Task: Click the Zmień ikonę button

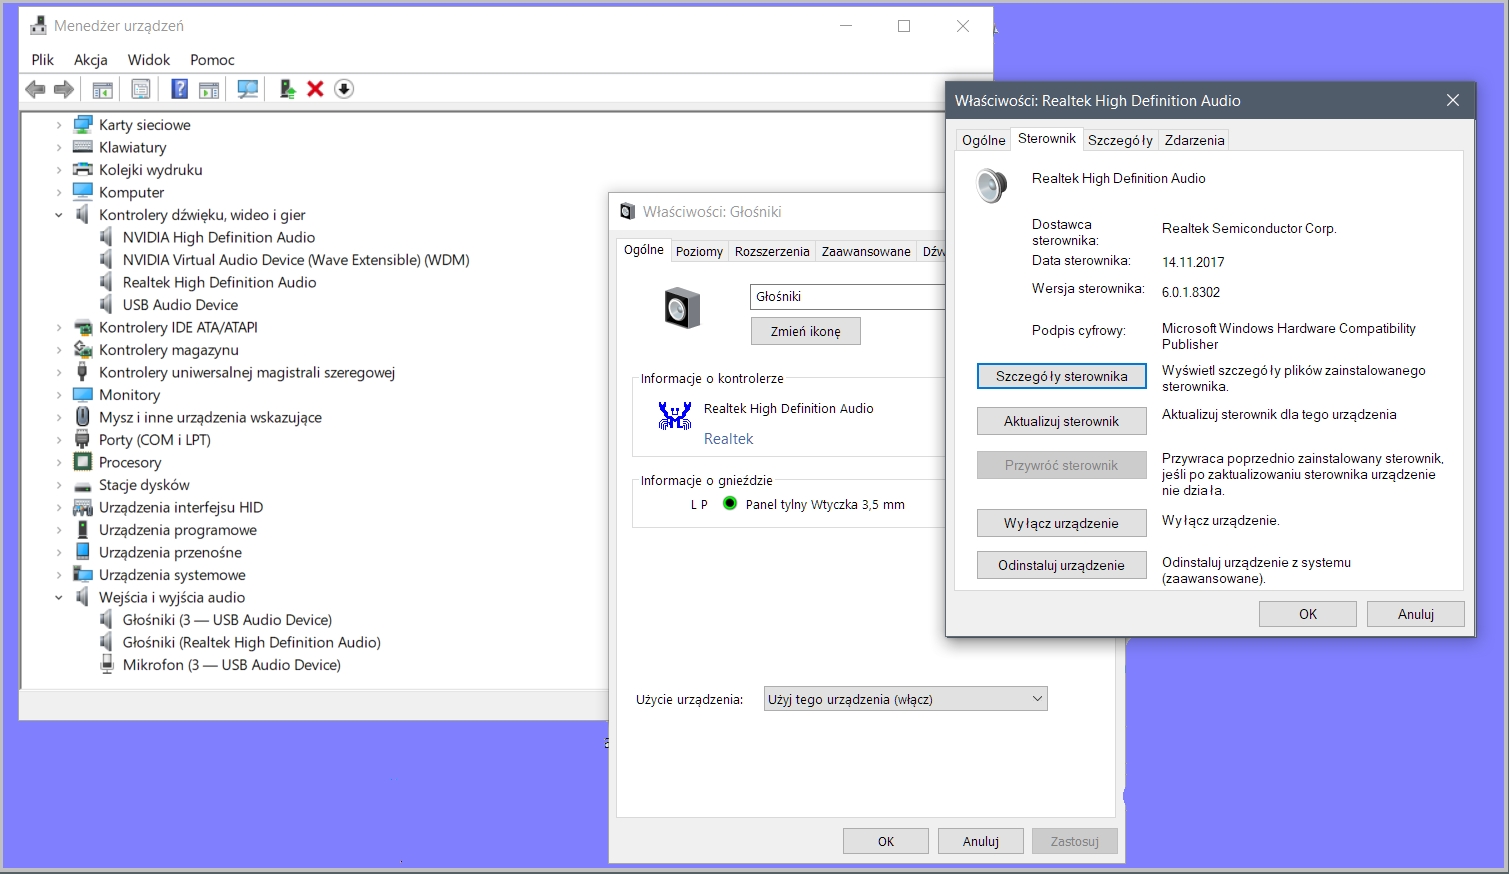Action: pos(805,331)
